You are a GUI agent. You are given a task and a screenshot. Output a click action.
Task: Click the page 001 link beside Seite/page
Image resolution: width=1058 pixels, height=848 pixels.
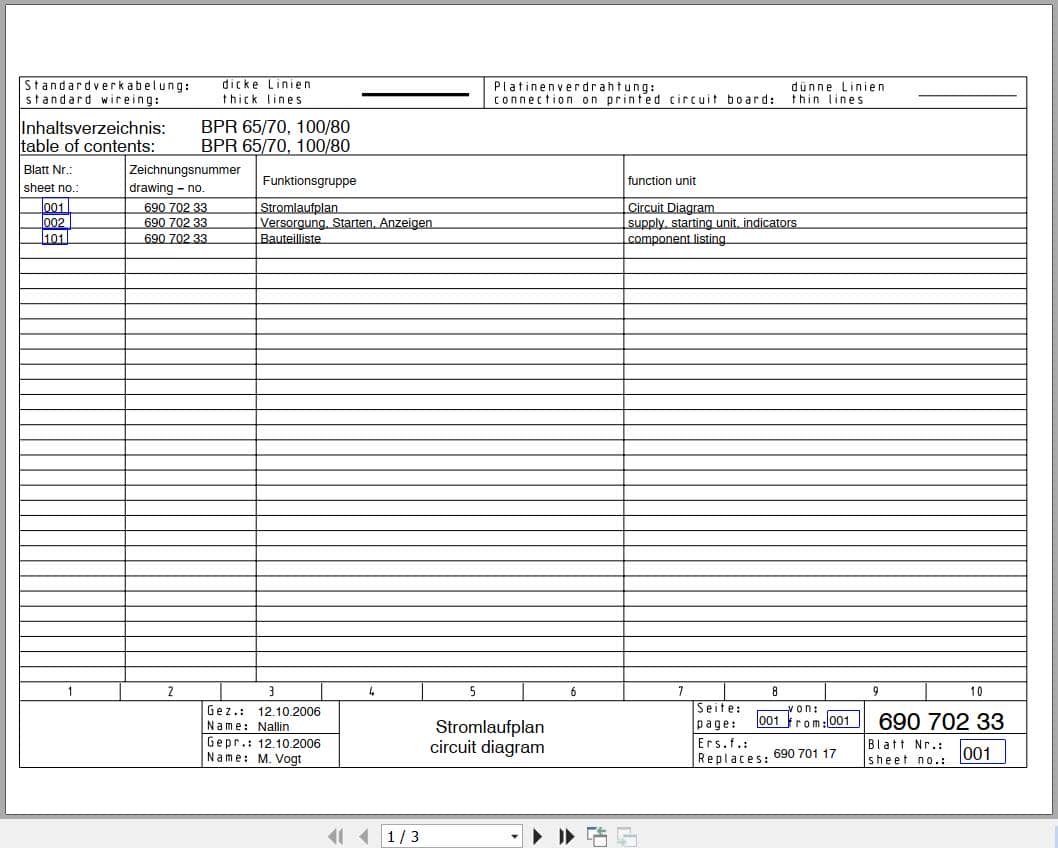tap(772, 720)
